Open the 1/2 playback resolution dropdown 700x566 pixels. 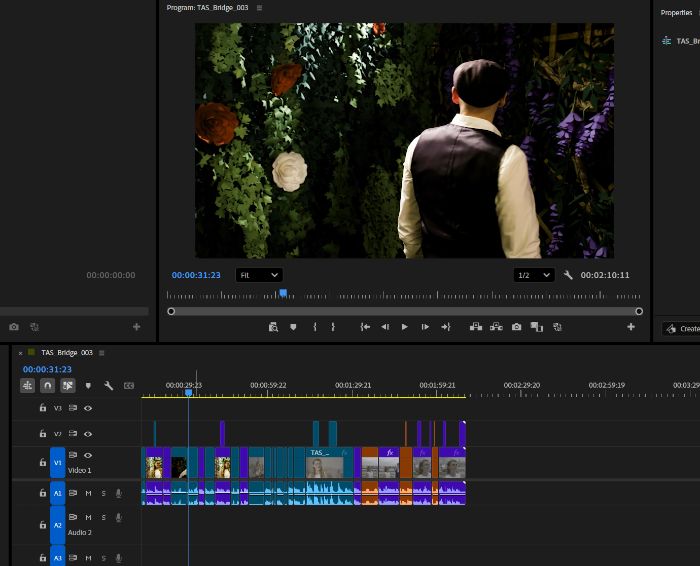point(534,275)
